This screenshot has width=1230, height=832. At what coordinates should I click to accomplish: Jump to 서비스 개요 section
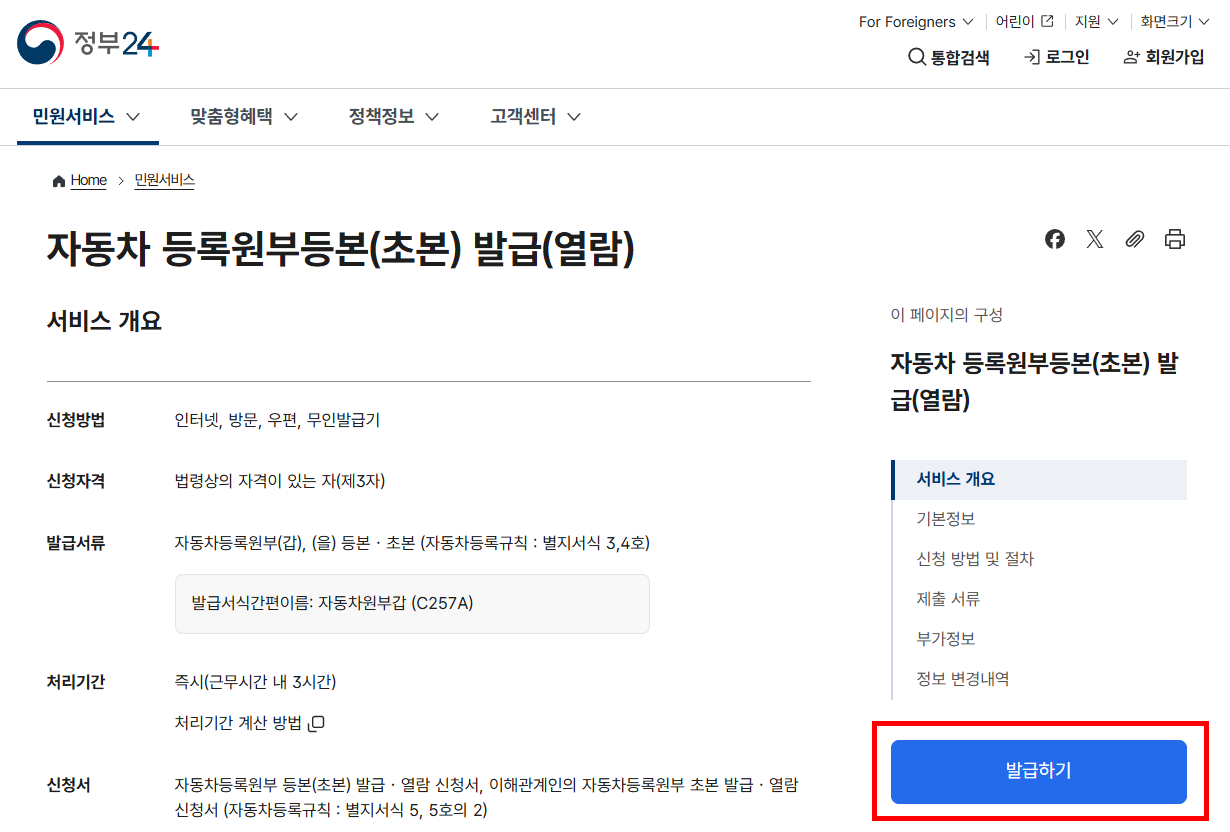click(1039, 479)
